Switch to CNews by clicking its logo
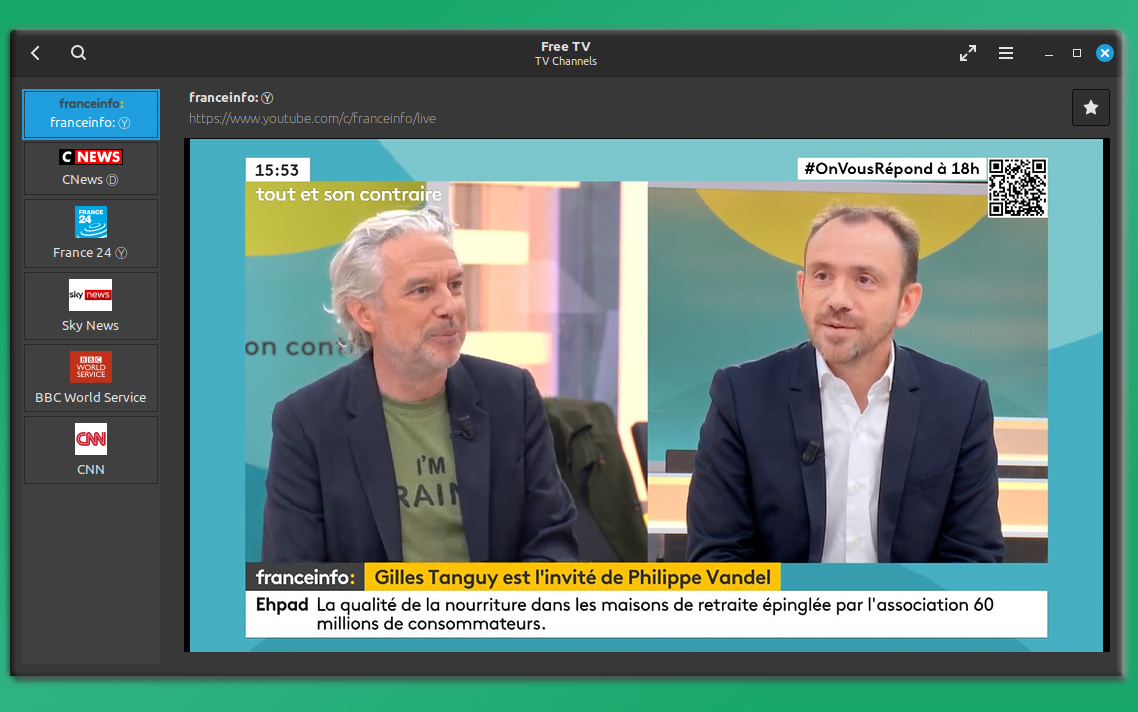 pyautogui.click(x=91, y=157)
